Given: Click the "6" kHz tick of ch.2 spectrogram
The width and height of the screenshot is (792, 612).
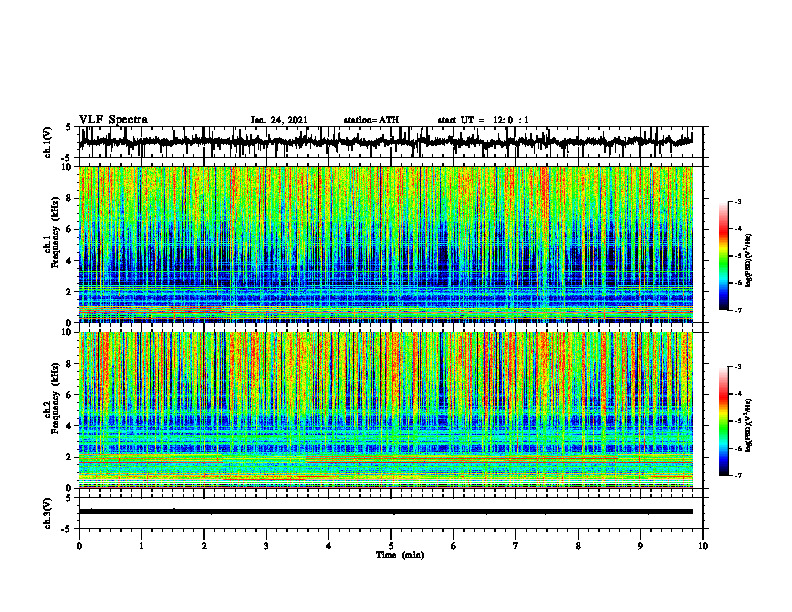Looking at the screenshot, I should [x=71, y=395].
